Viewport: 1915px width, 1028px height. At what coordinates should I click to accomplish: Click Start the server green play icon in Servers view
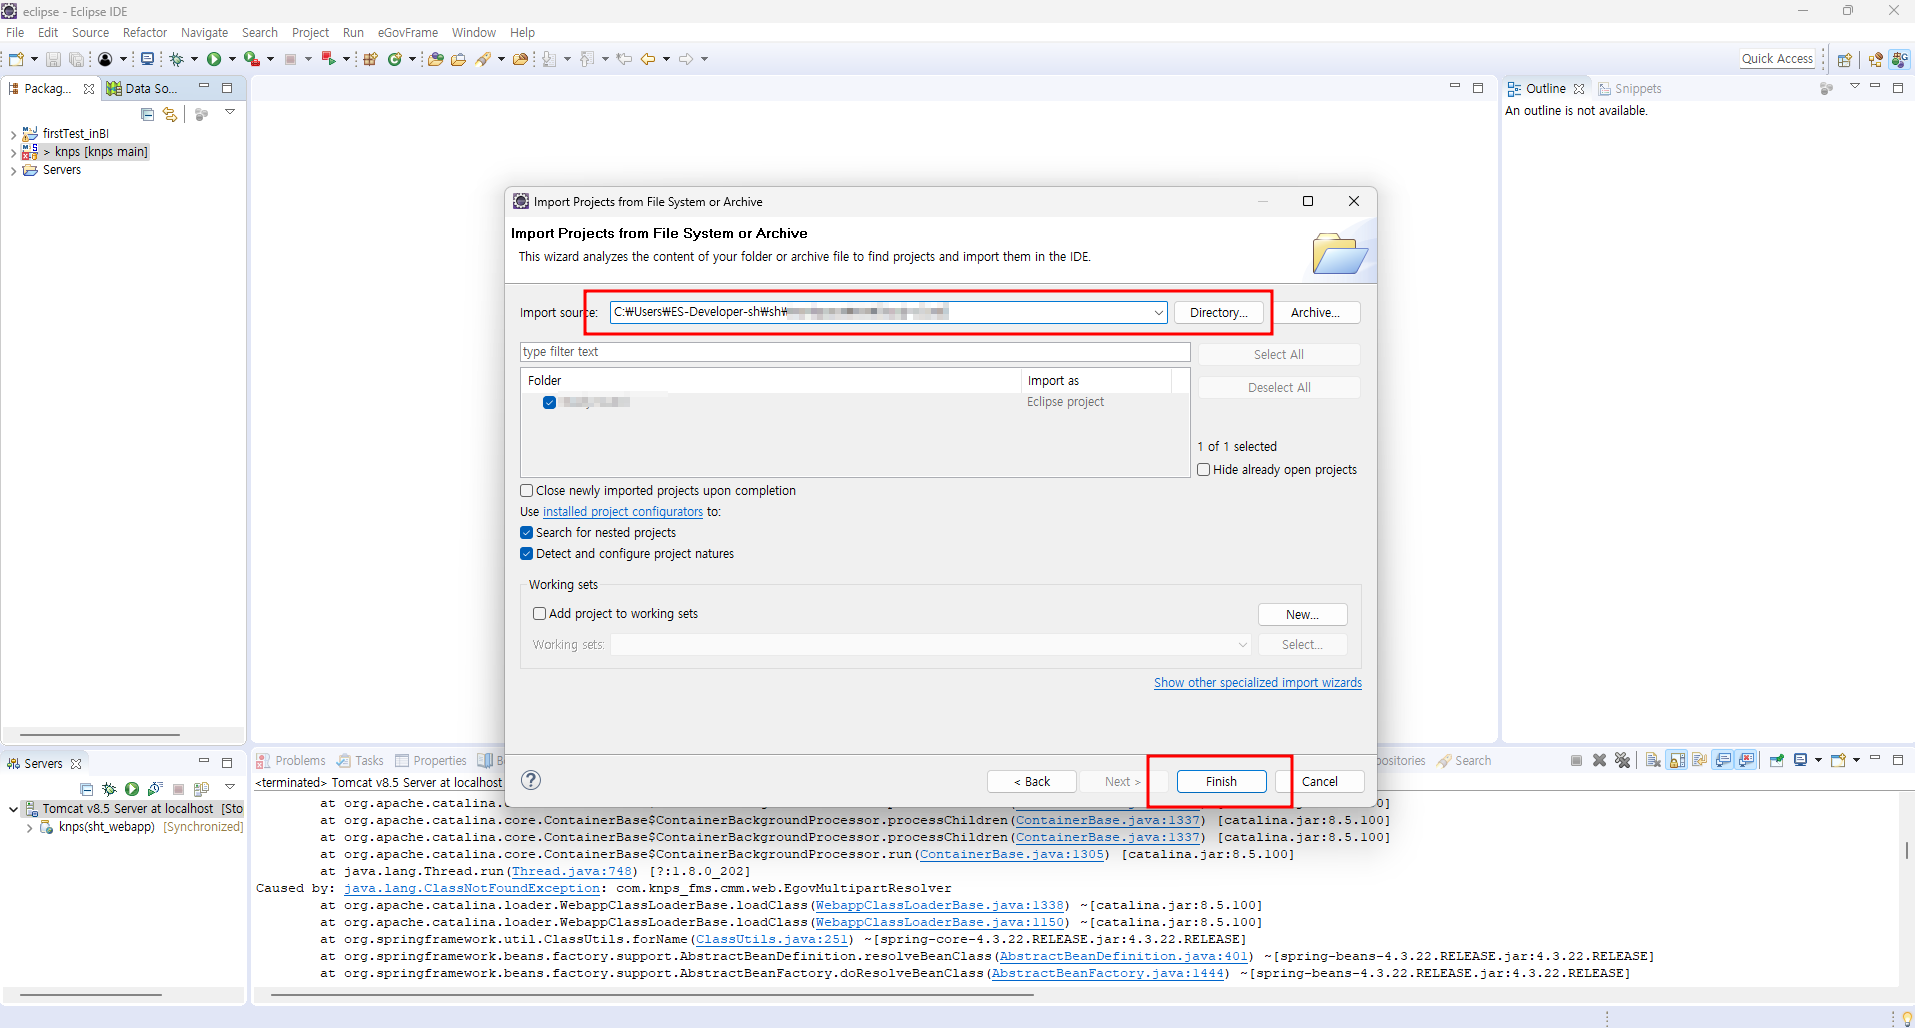pos(132,789)
